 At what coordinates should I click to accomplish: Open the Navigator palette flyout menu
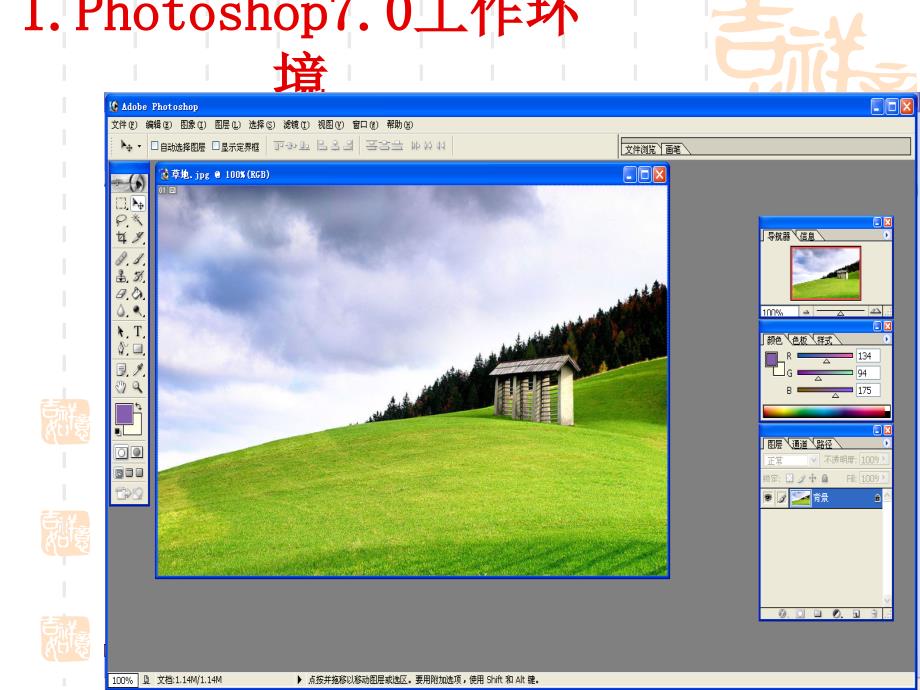tap(887, 235)
